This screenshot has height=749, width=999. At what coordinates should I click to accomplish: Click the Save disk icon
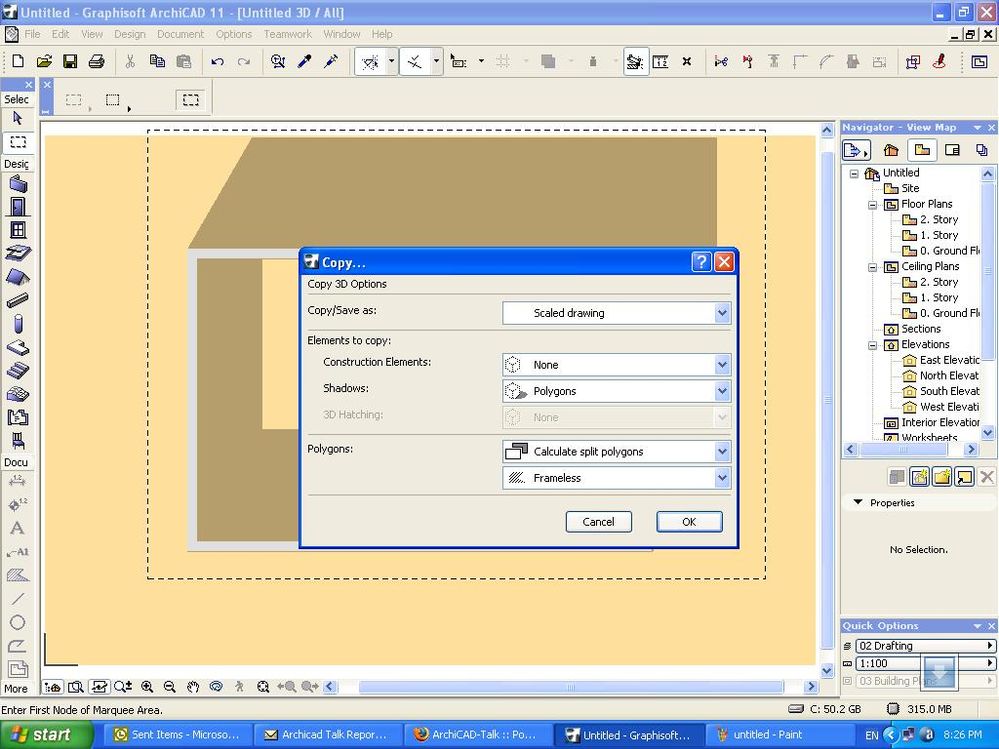pyautogui.click(x=70, y=61)
